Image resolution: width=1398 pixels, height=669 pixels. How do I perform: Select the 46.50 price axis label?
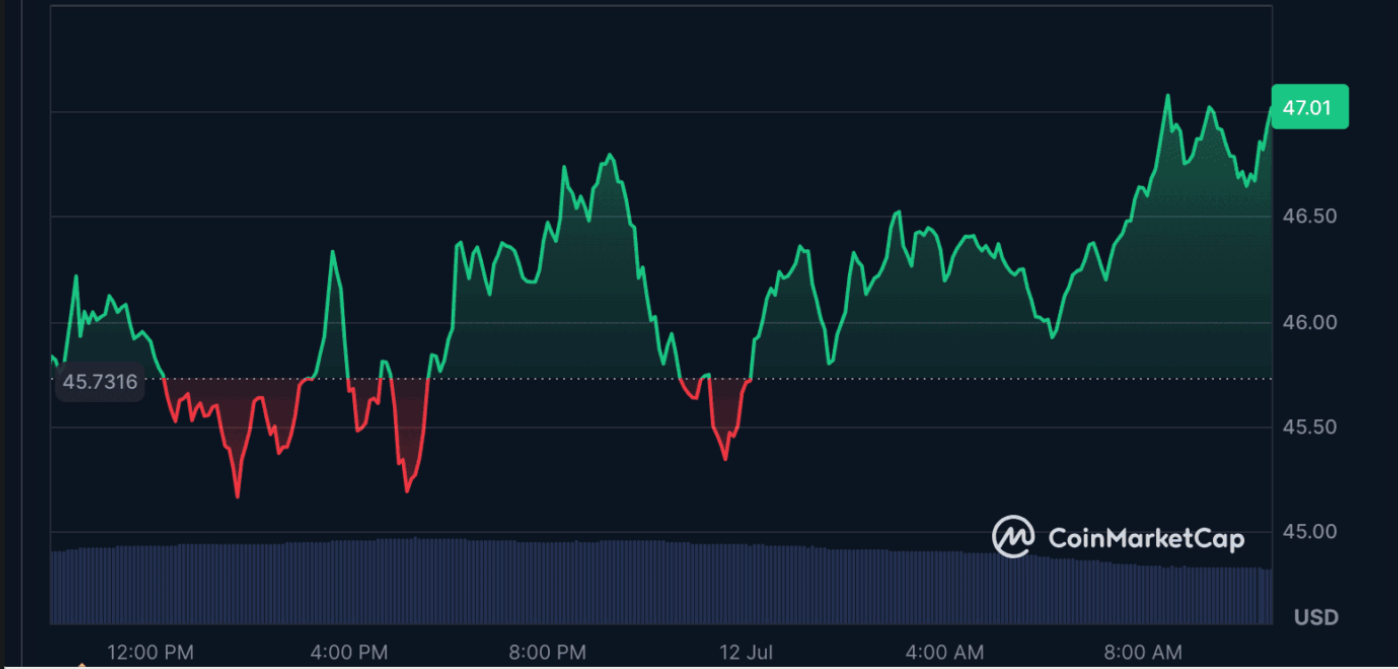[1309, 217]
